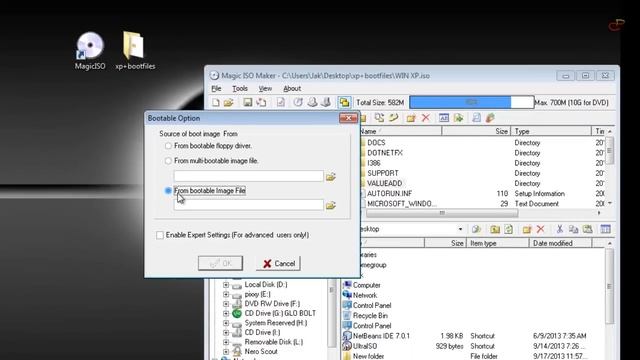Sort lower pane by Item type column
Image resolution: width=640 pixels, height=360 pixels.
497,243
